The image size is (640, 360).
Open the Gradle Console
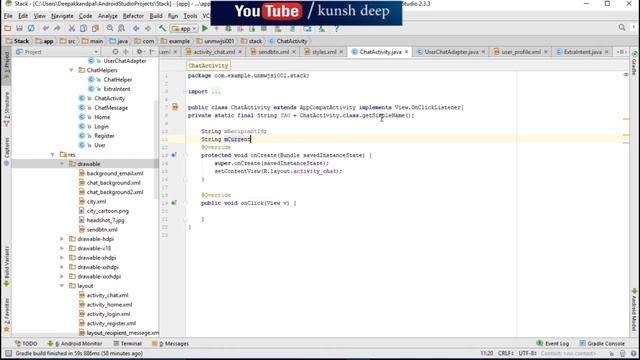pyautogui.click(x=602, y=344)
